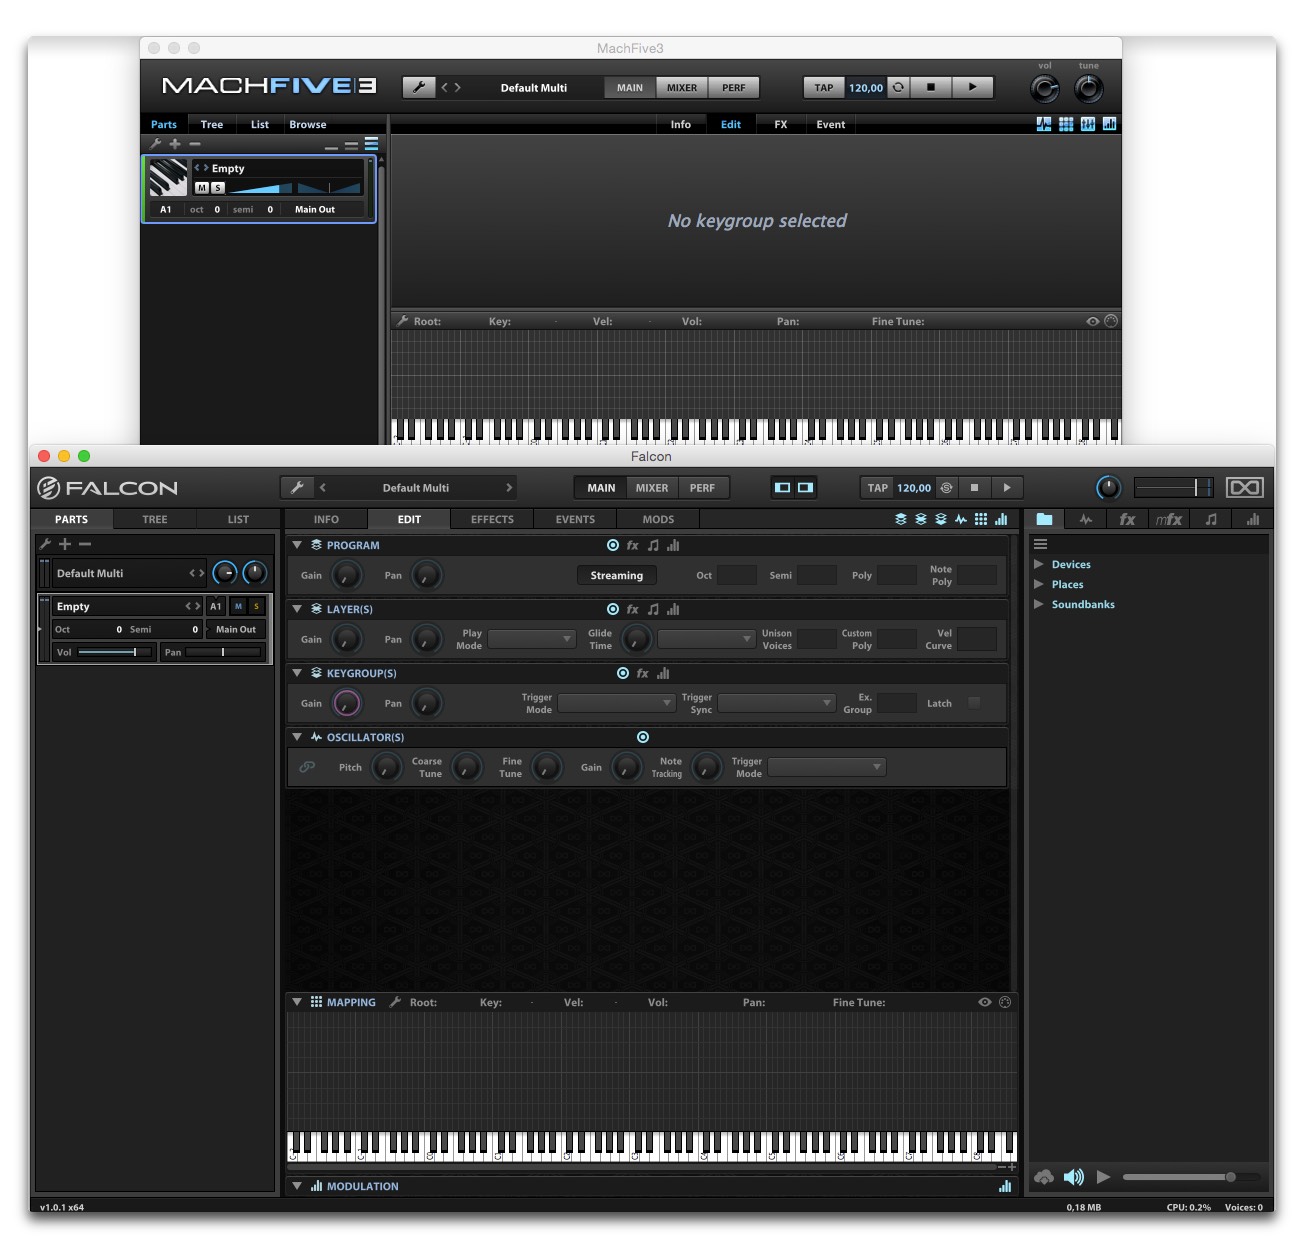Screen dimensions: 1304x1248
Task: Open MachFive3's FX tab
Action: pyautogui.click(x=781, y=124)
